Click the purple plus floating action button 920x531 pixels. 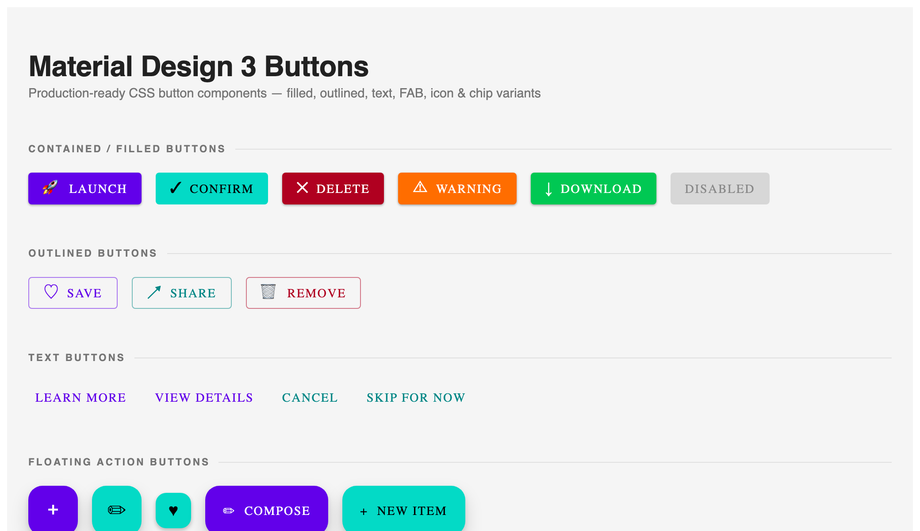coord(53,509)
